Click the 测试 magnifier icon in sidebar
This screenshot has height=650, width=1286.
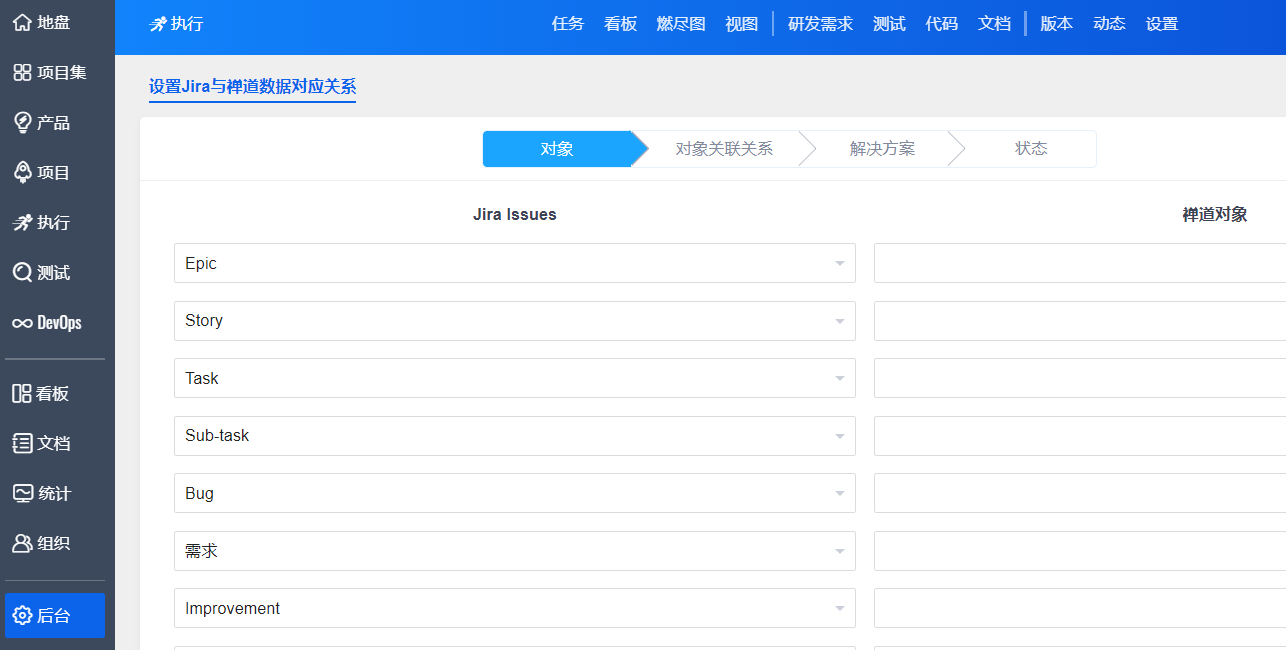(x=22, y=272)
